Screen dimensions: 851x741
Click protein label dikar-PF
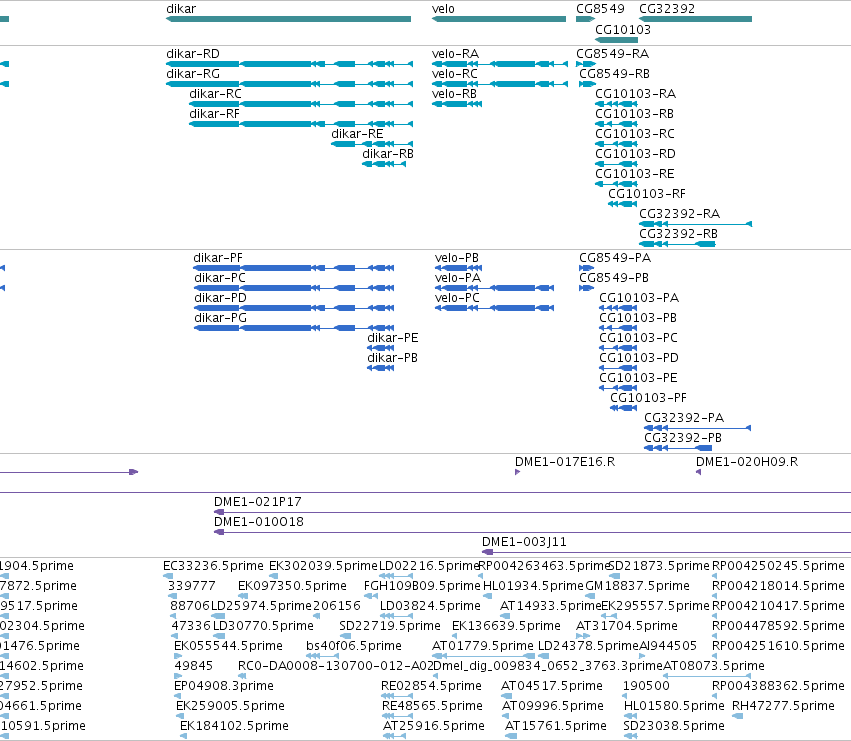point(218,258)
